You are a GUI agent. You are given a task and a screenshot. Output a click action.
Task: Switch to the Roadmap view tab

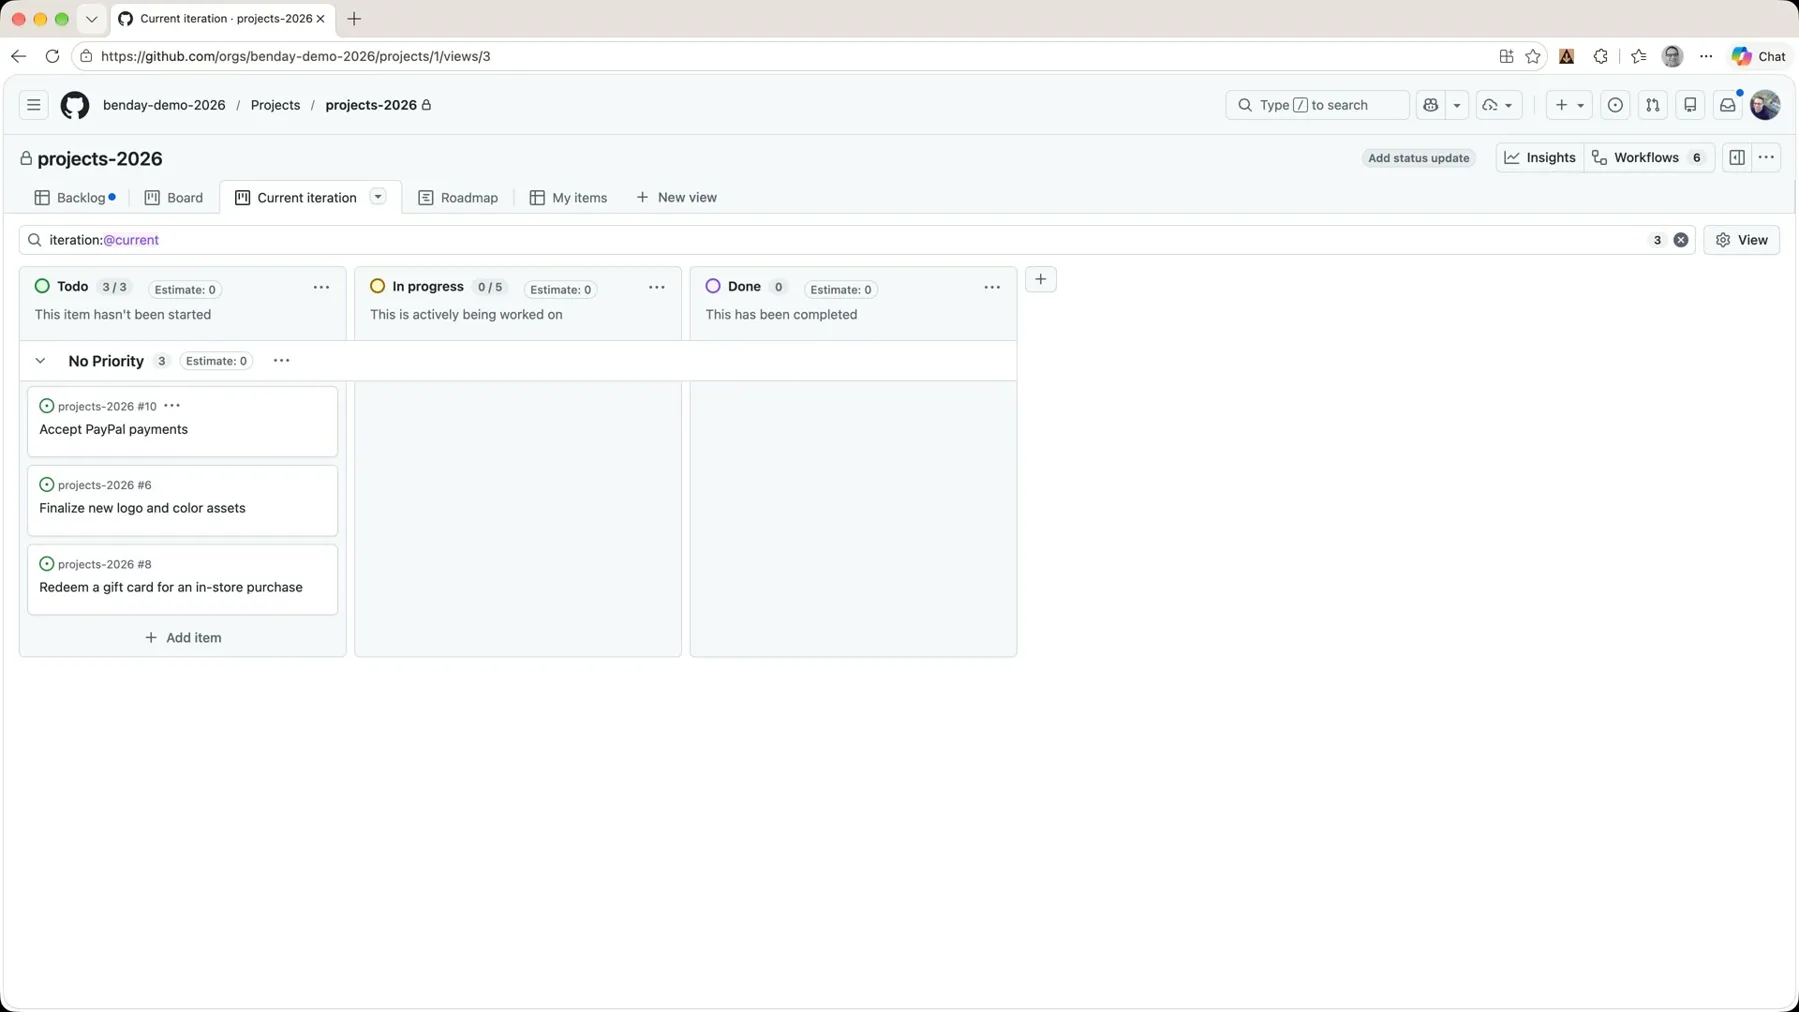point(458,198)
